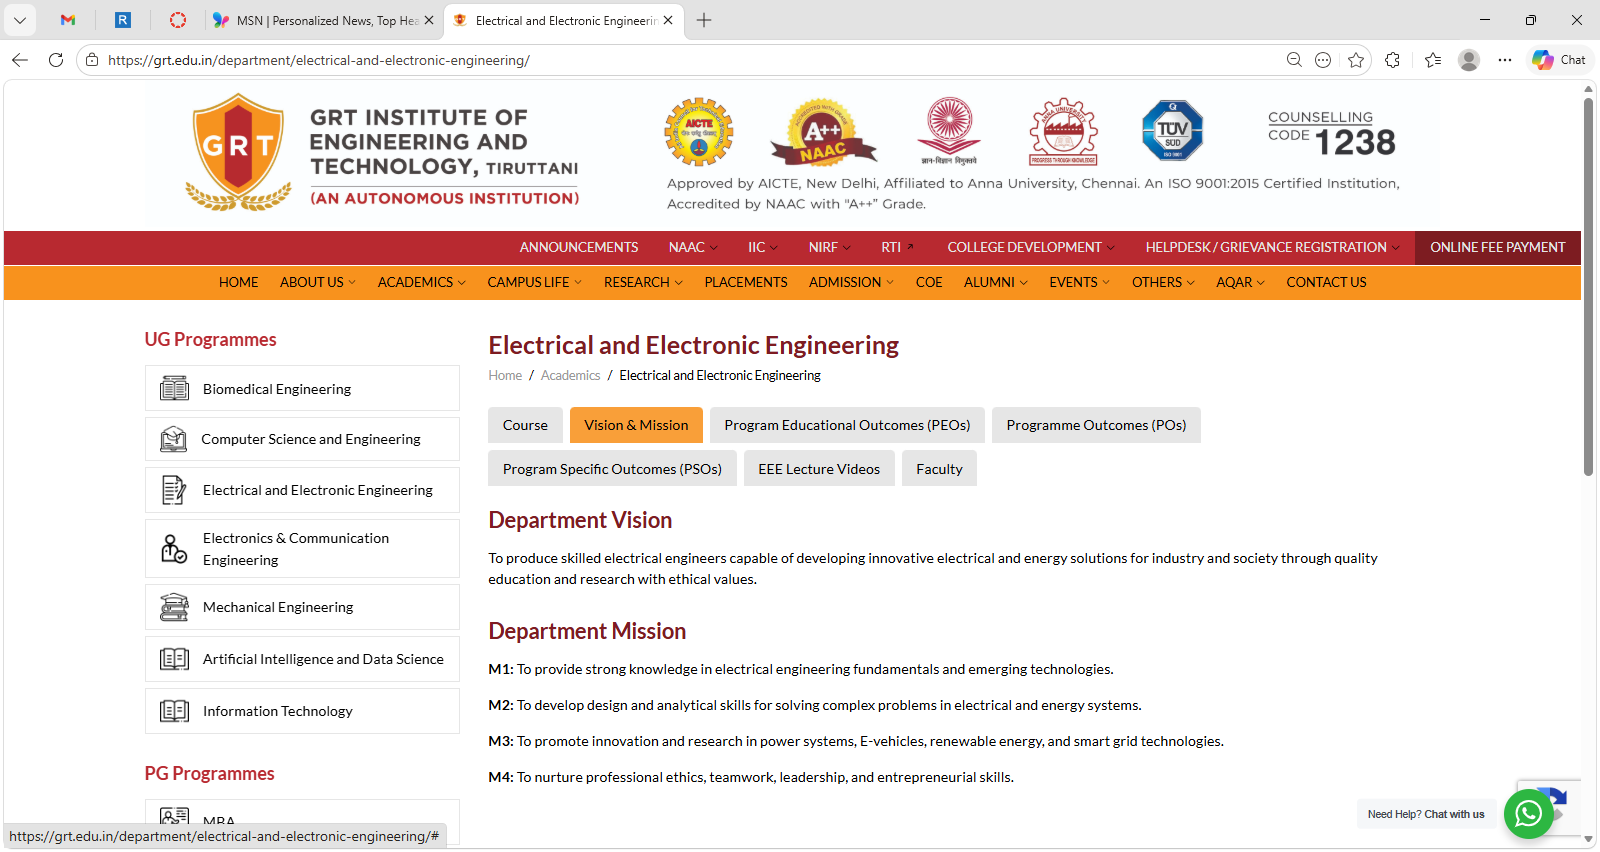1600x852 pixels.
Task: Open the HELPDESK / GRIEVANCE REGISTRATION dropdown
Action: click(1272, 247)
